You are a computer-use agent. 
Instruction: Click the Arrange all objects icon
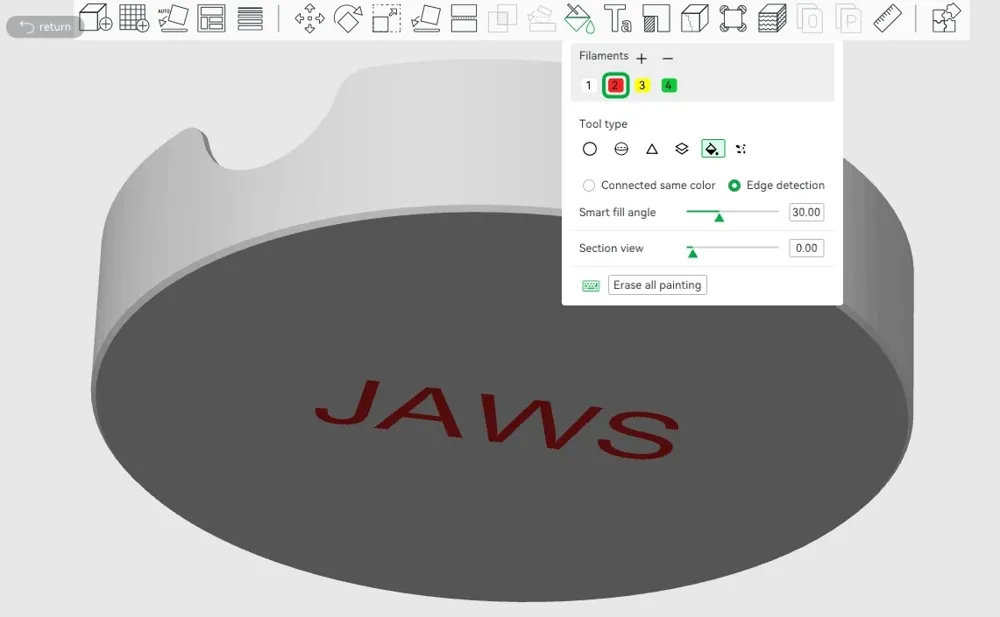[x=211, y=18]
